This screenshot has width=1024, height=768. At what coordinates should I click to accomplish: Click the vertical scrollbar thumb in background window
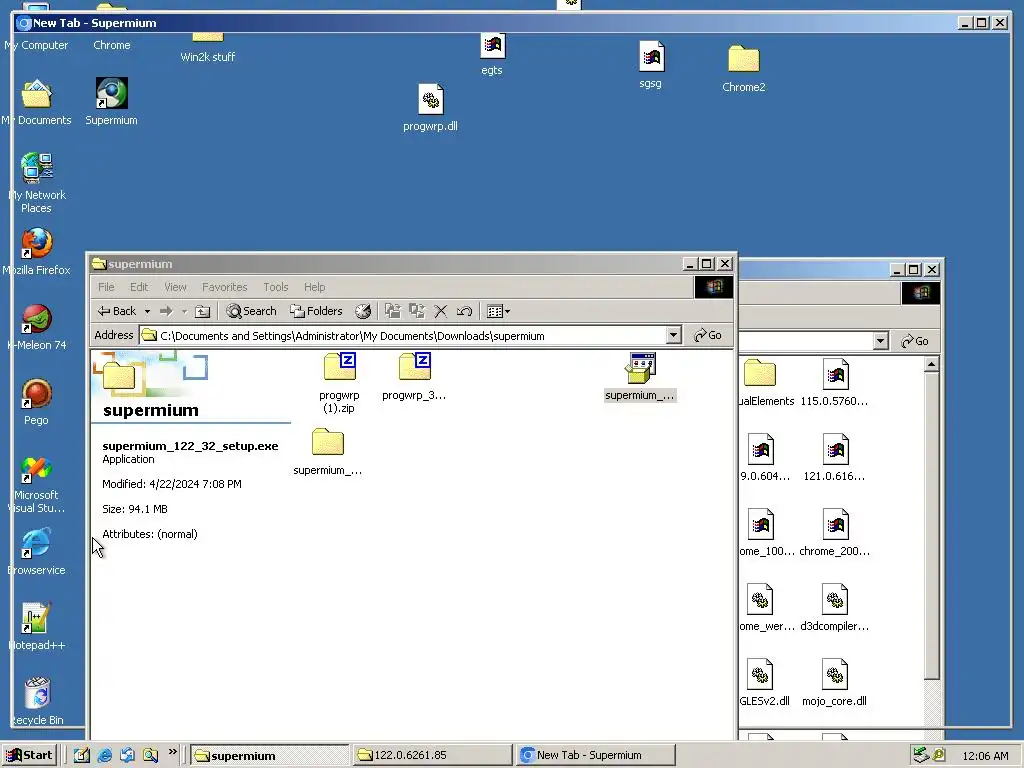pos(932,526)
